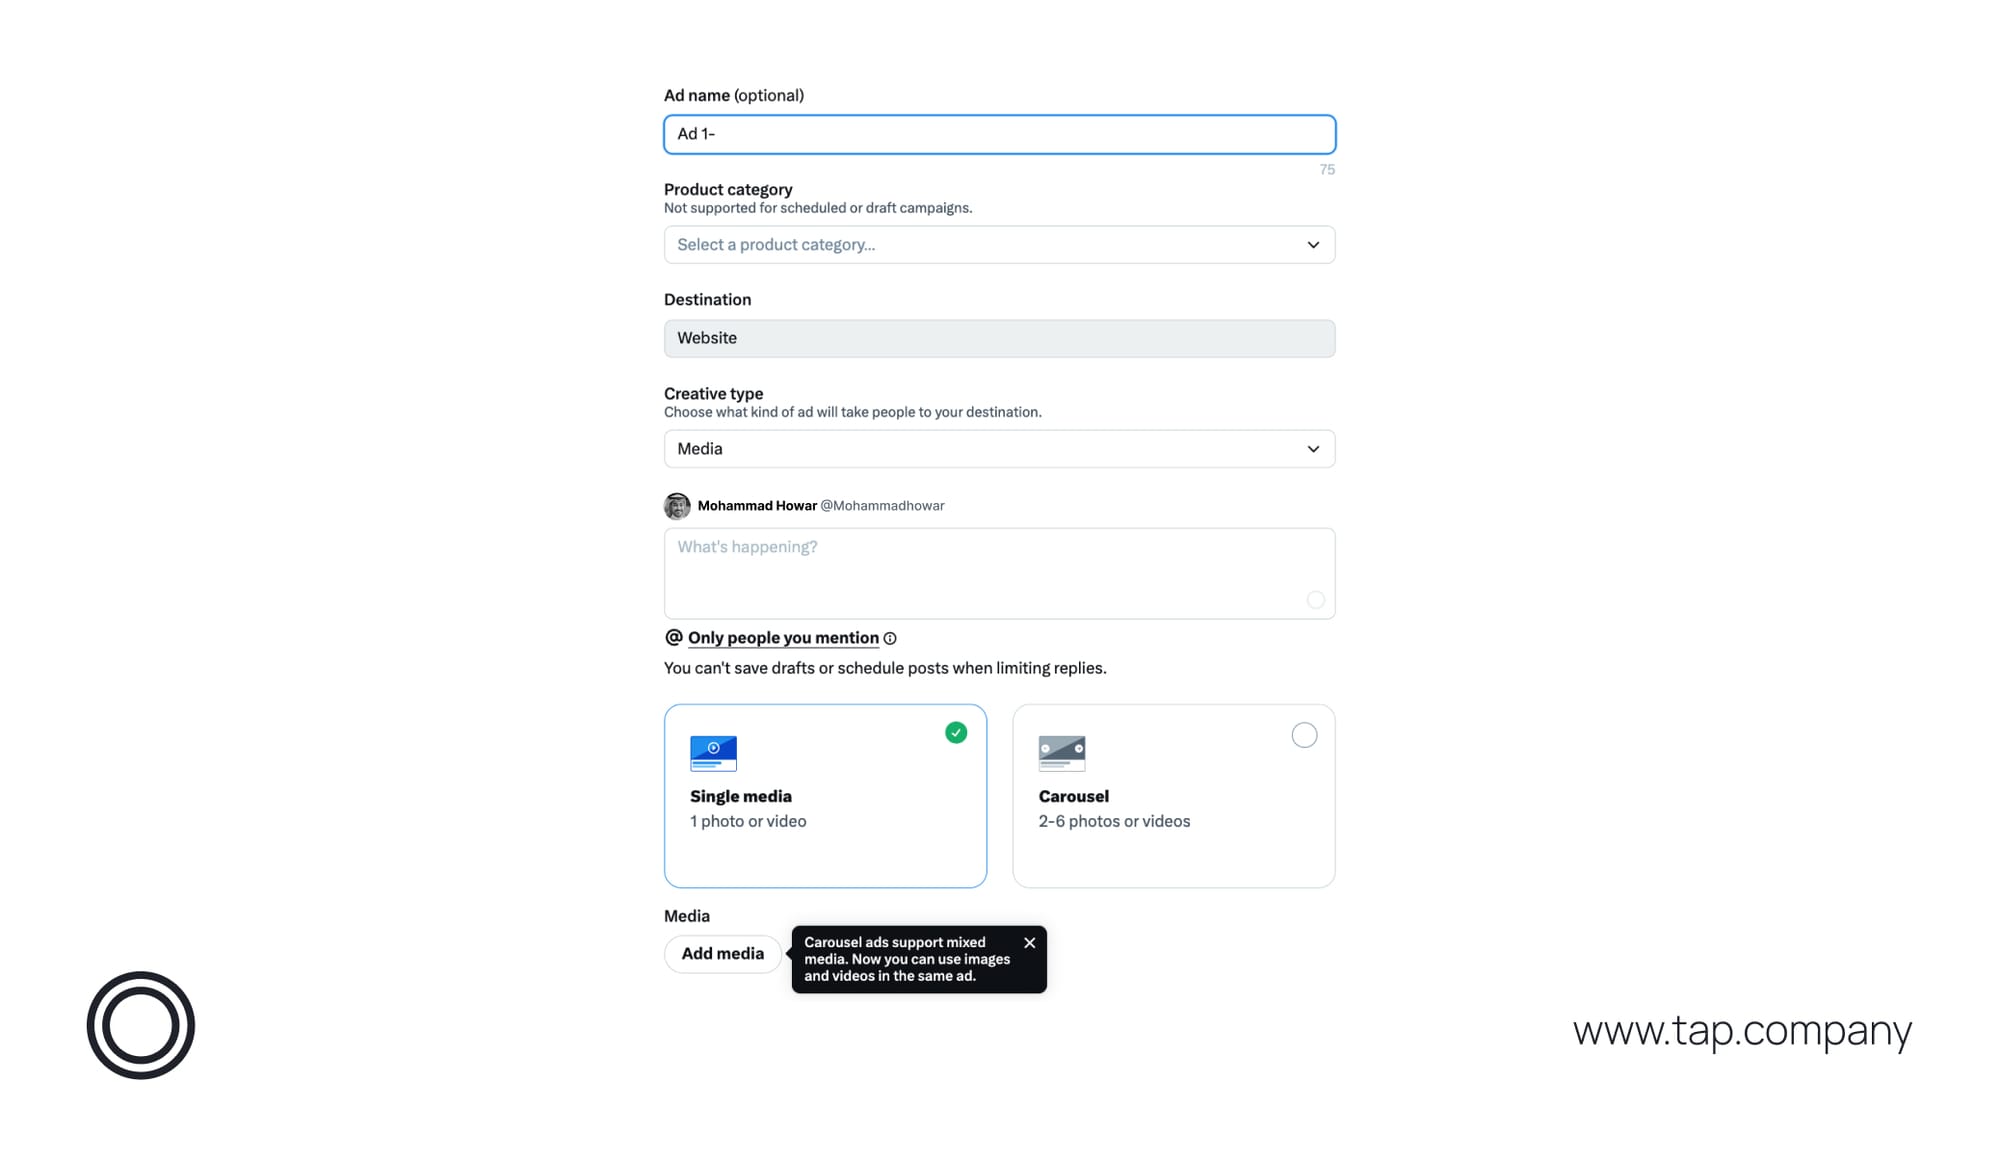Expand the Creative type Media dropdown

[999, 448]
